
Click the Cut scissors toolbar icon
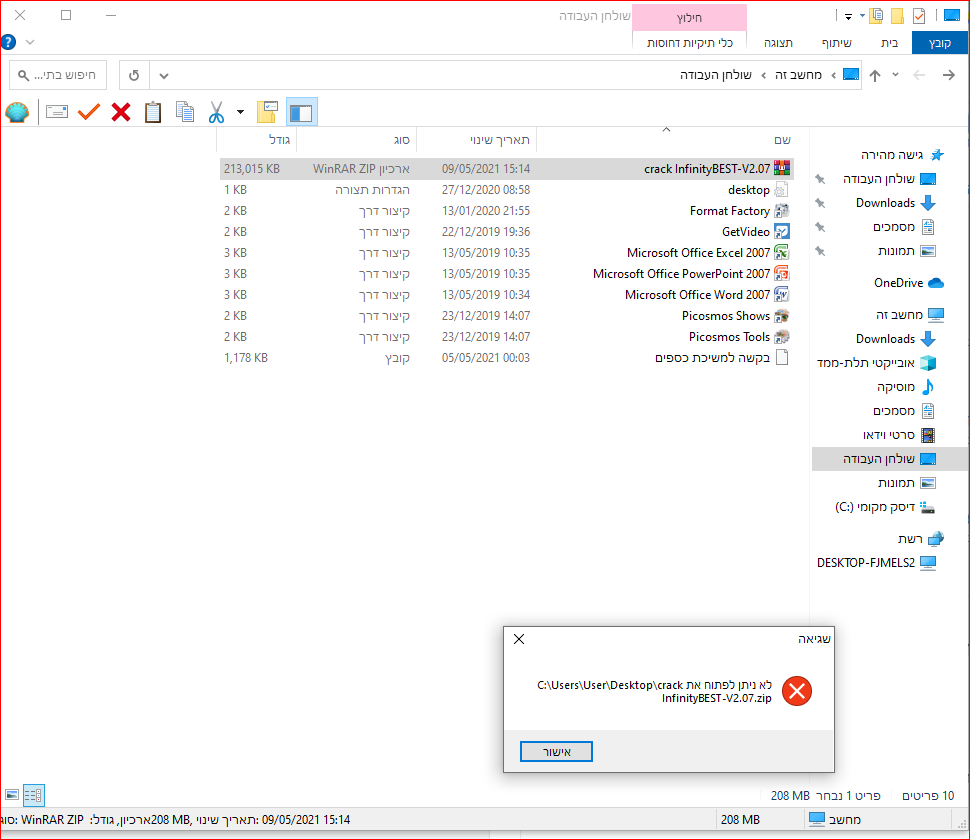tap(216, 112)
